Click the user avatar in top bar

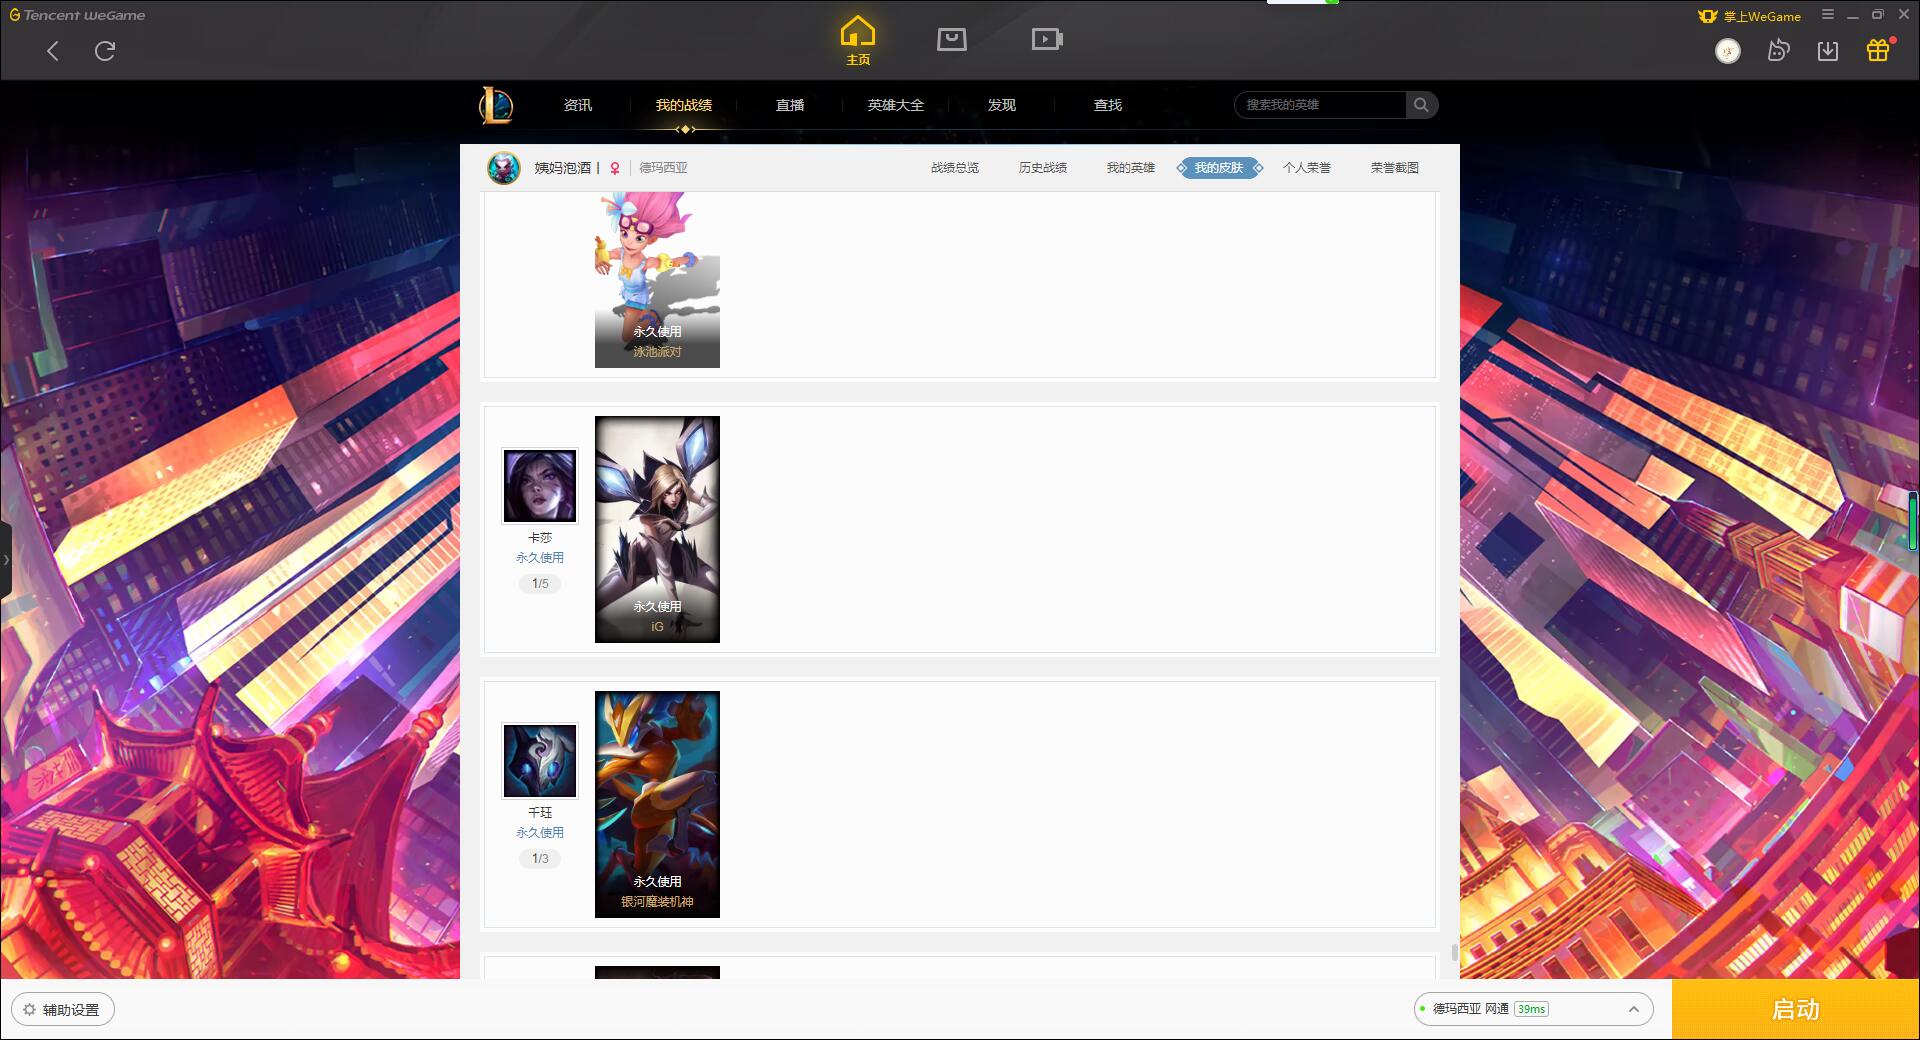pos(1728,51)
